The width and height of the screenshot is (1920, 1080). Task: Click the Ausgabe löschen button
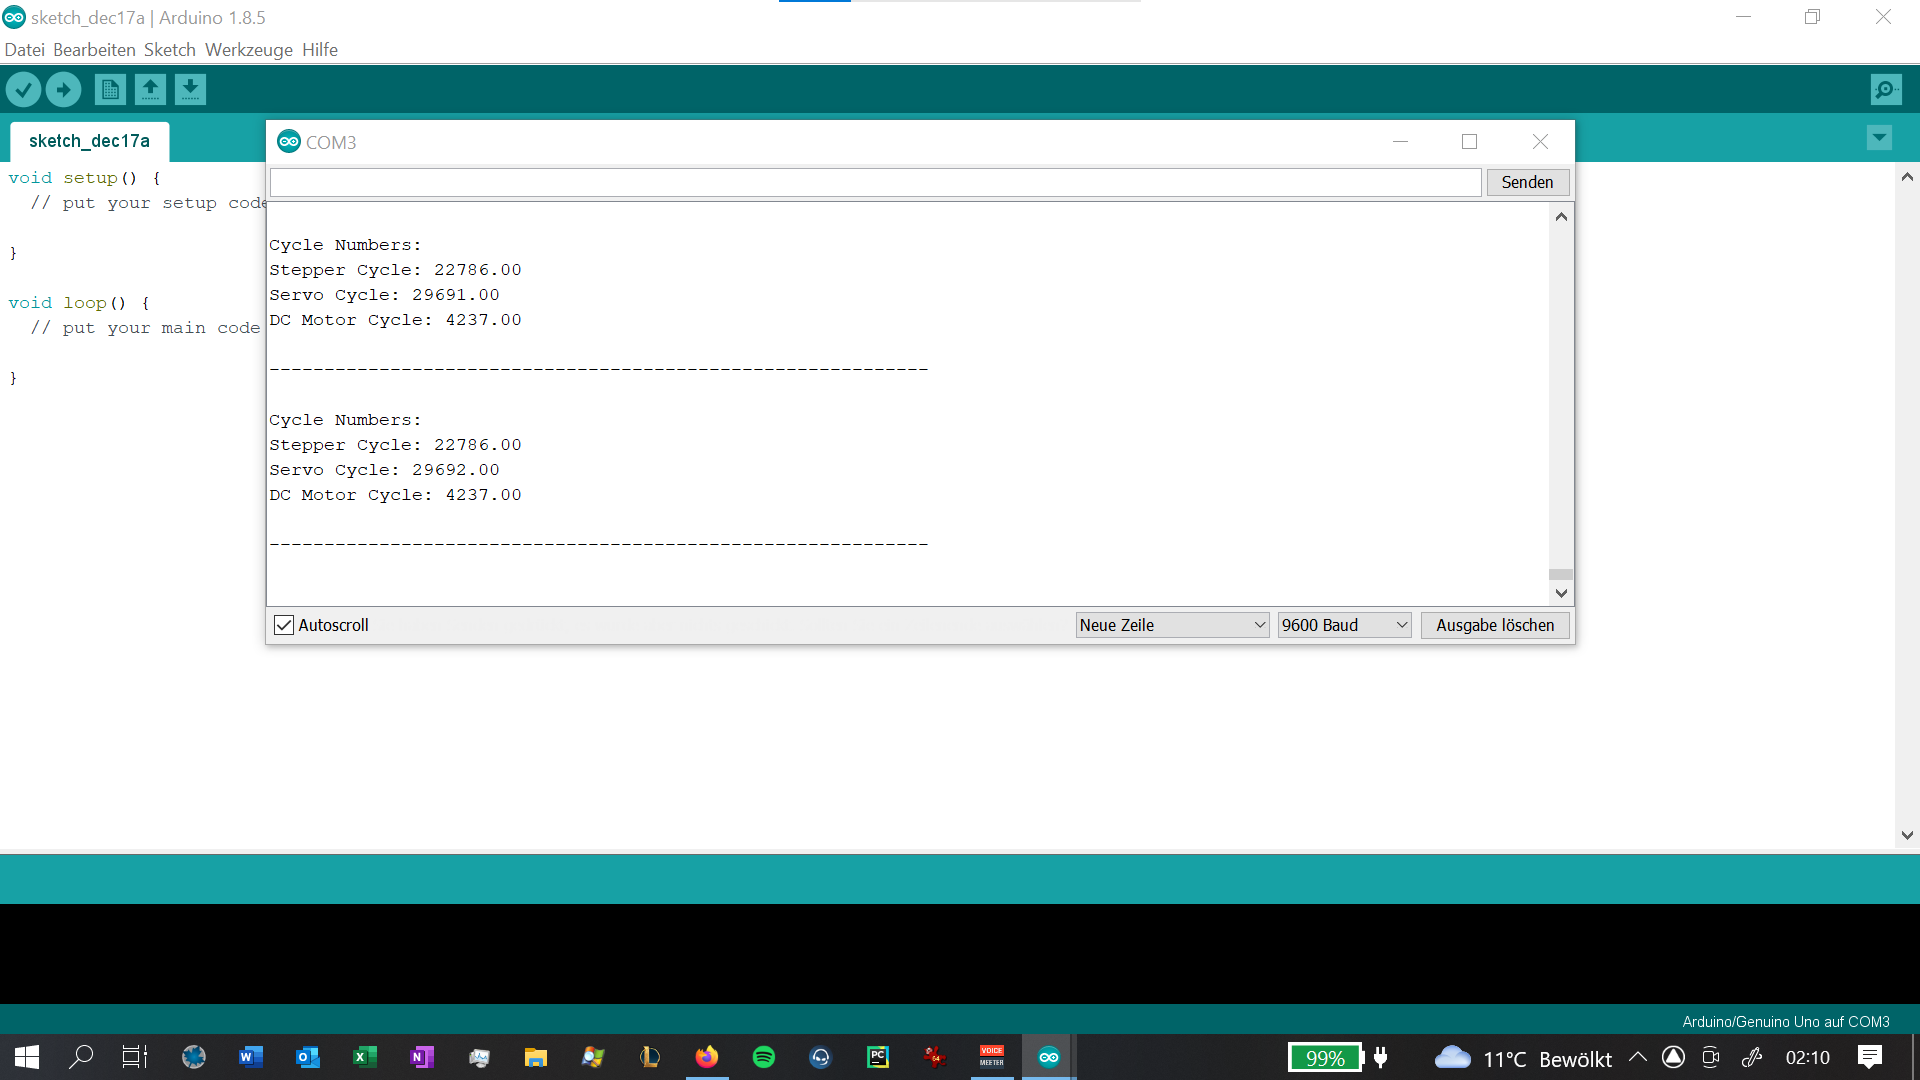1495,625
